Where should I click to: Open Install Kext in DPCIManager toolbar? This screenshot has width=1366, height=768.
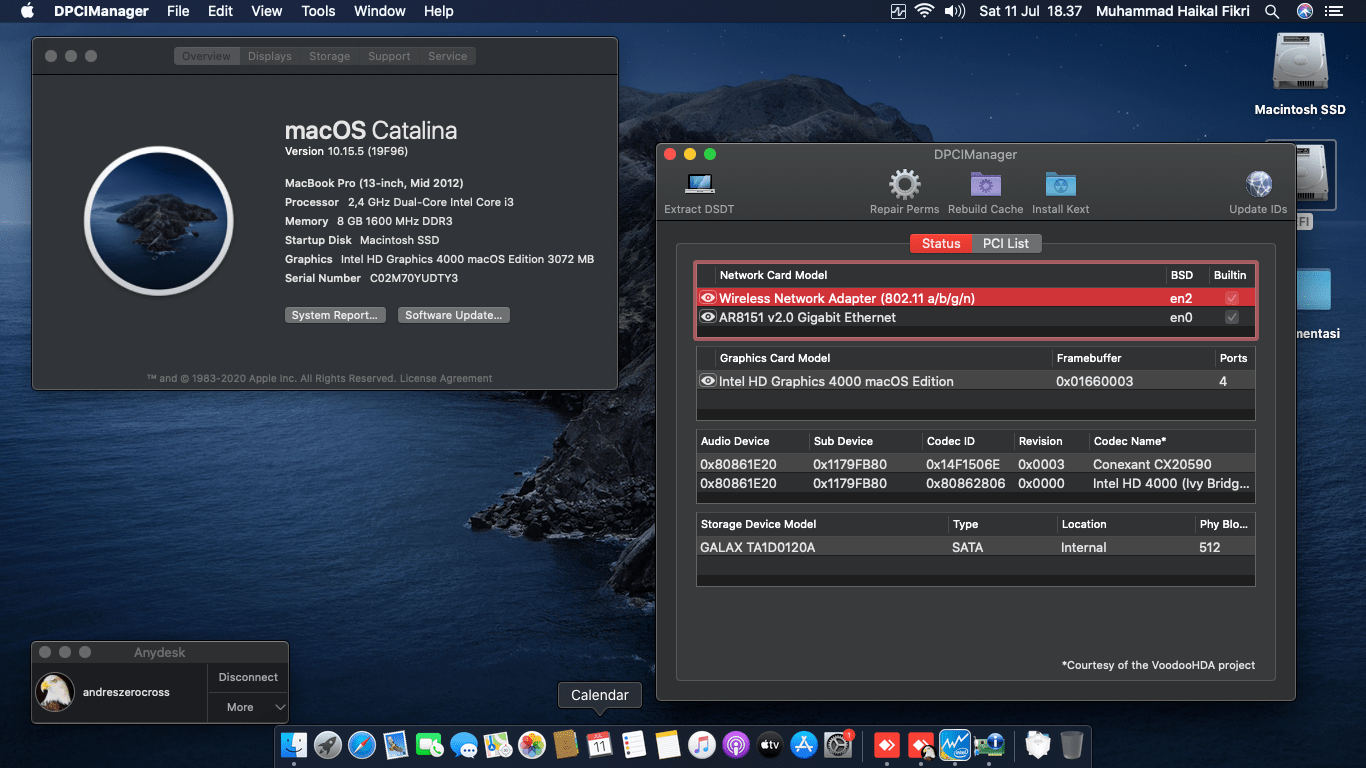pyautogui.click(x=1060, y=184)
